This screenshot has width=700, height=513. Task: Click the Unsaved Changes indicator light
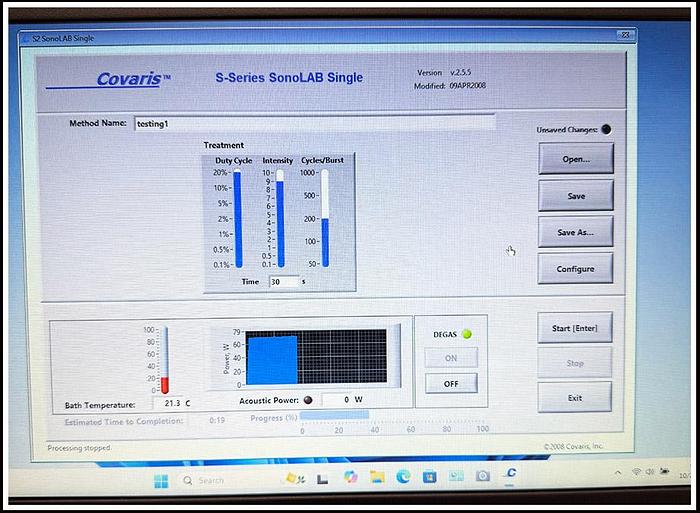click(606, 129)
